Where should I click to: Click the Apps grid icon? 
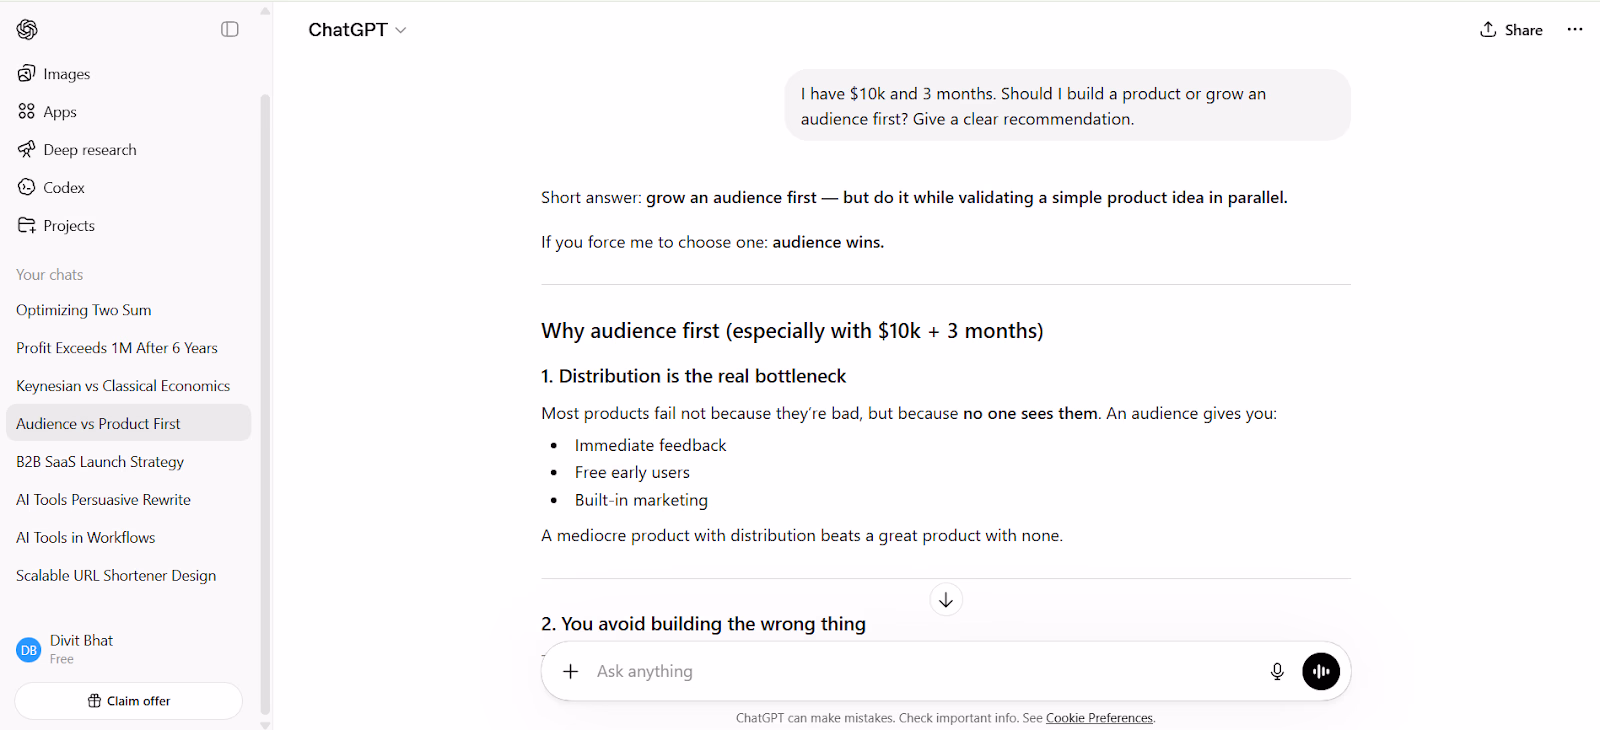click(x=27, y=111)
